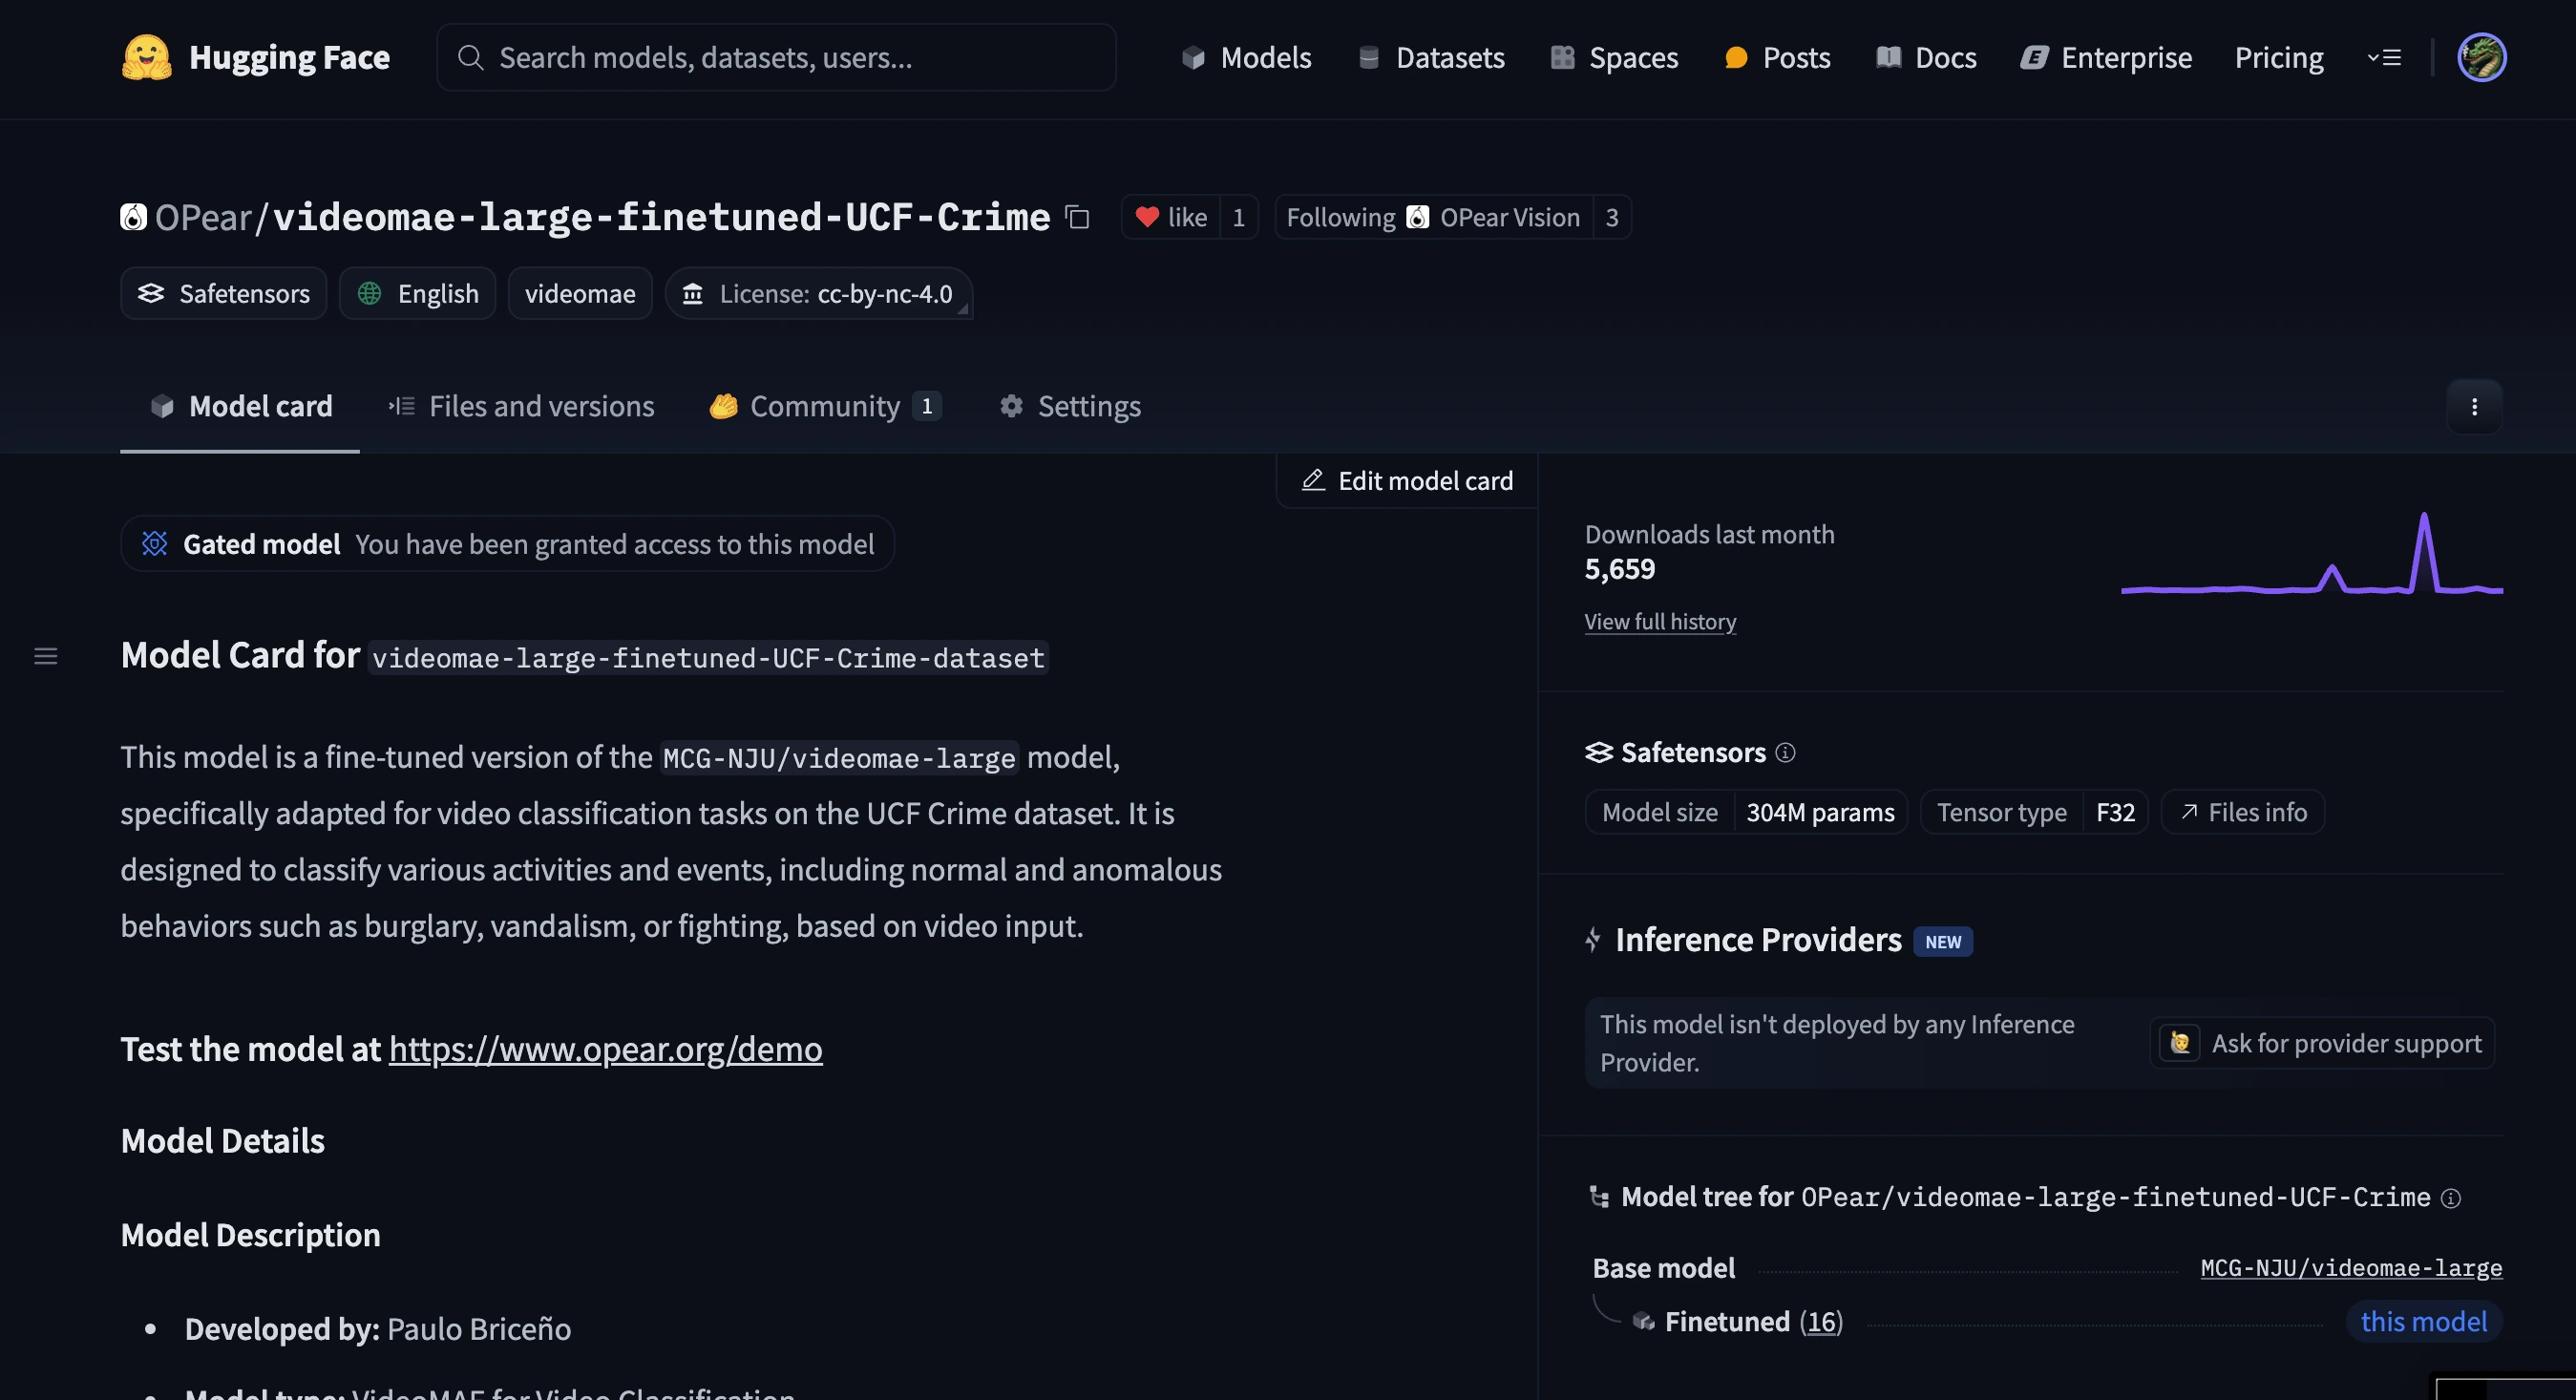Toggle Following OPear Vision button

click(x=1433, y=217)
